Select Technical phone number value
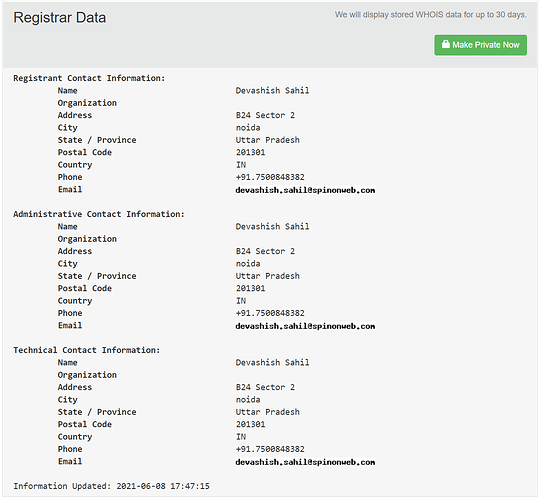Image resolution: width=543 pixels, height=500 pixels. pos(270,449)
